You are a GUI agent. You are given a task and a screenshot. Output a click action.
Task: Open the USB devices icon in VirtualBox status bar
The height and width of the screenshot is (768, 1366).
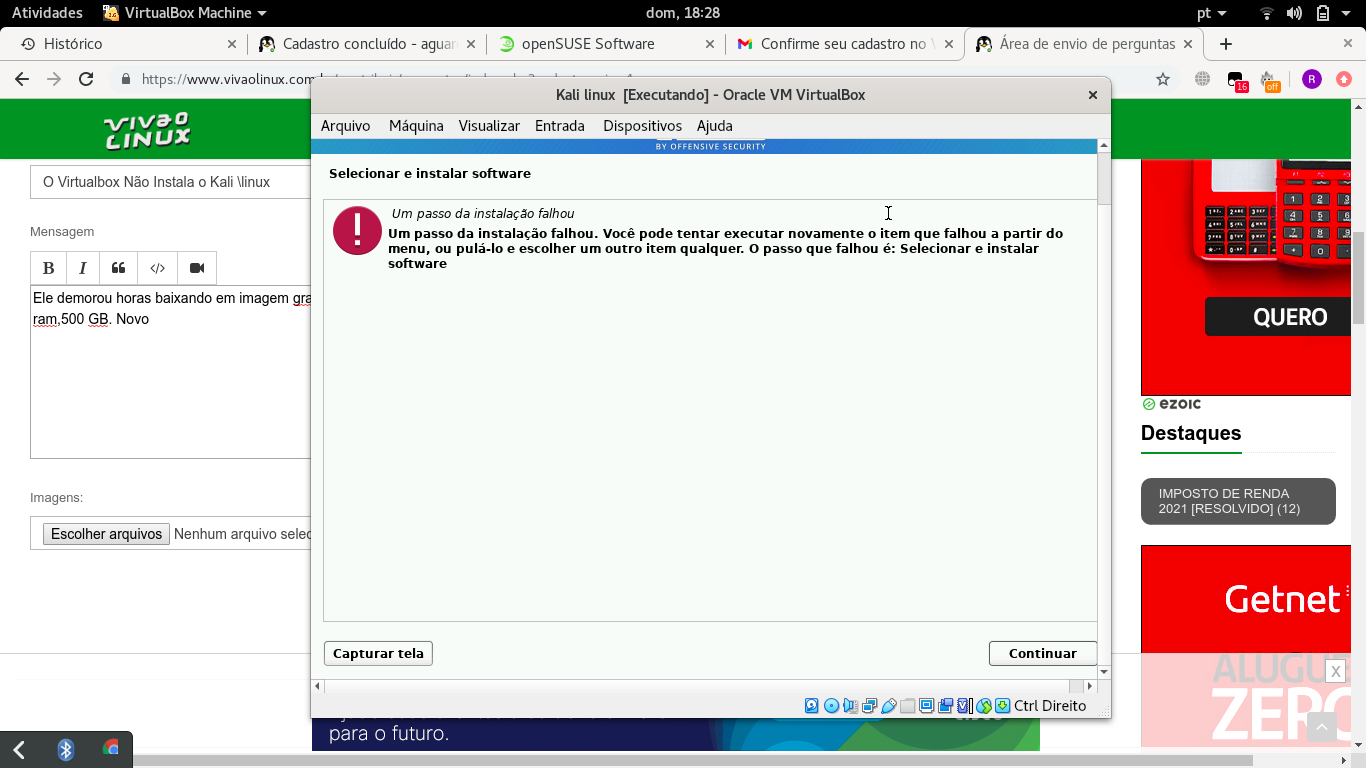click(x=888, y=706)
